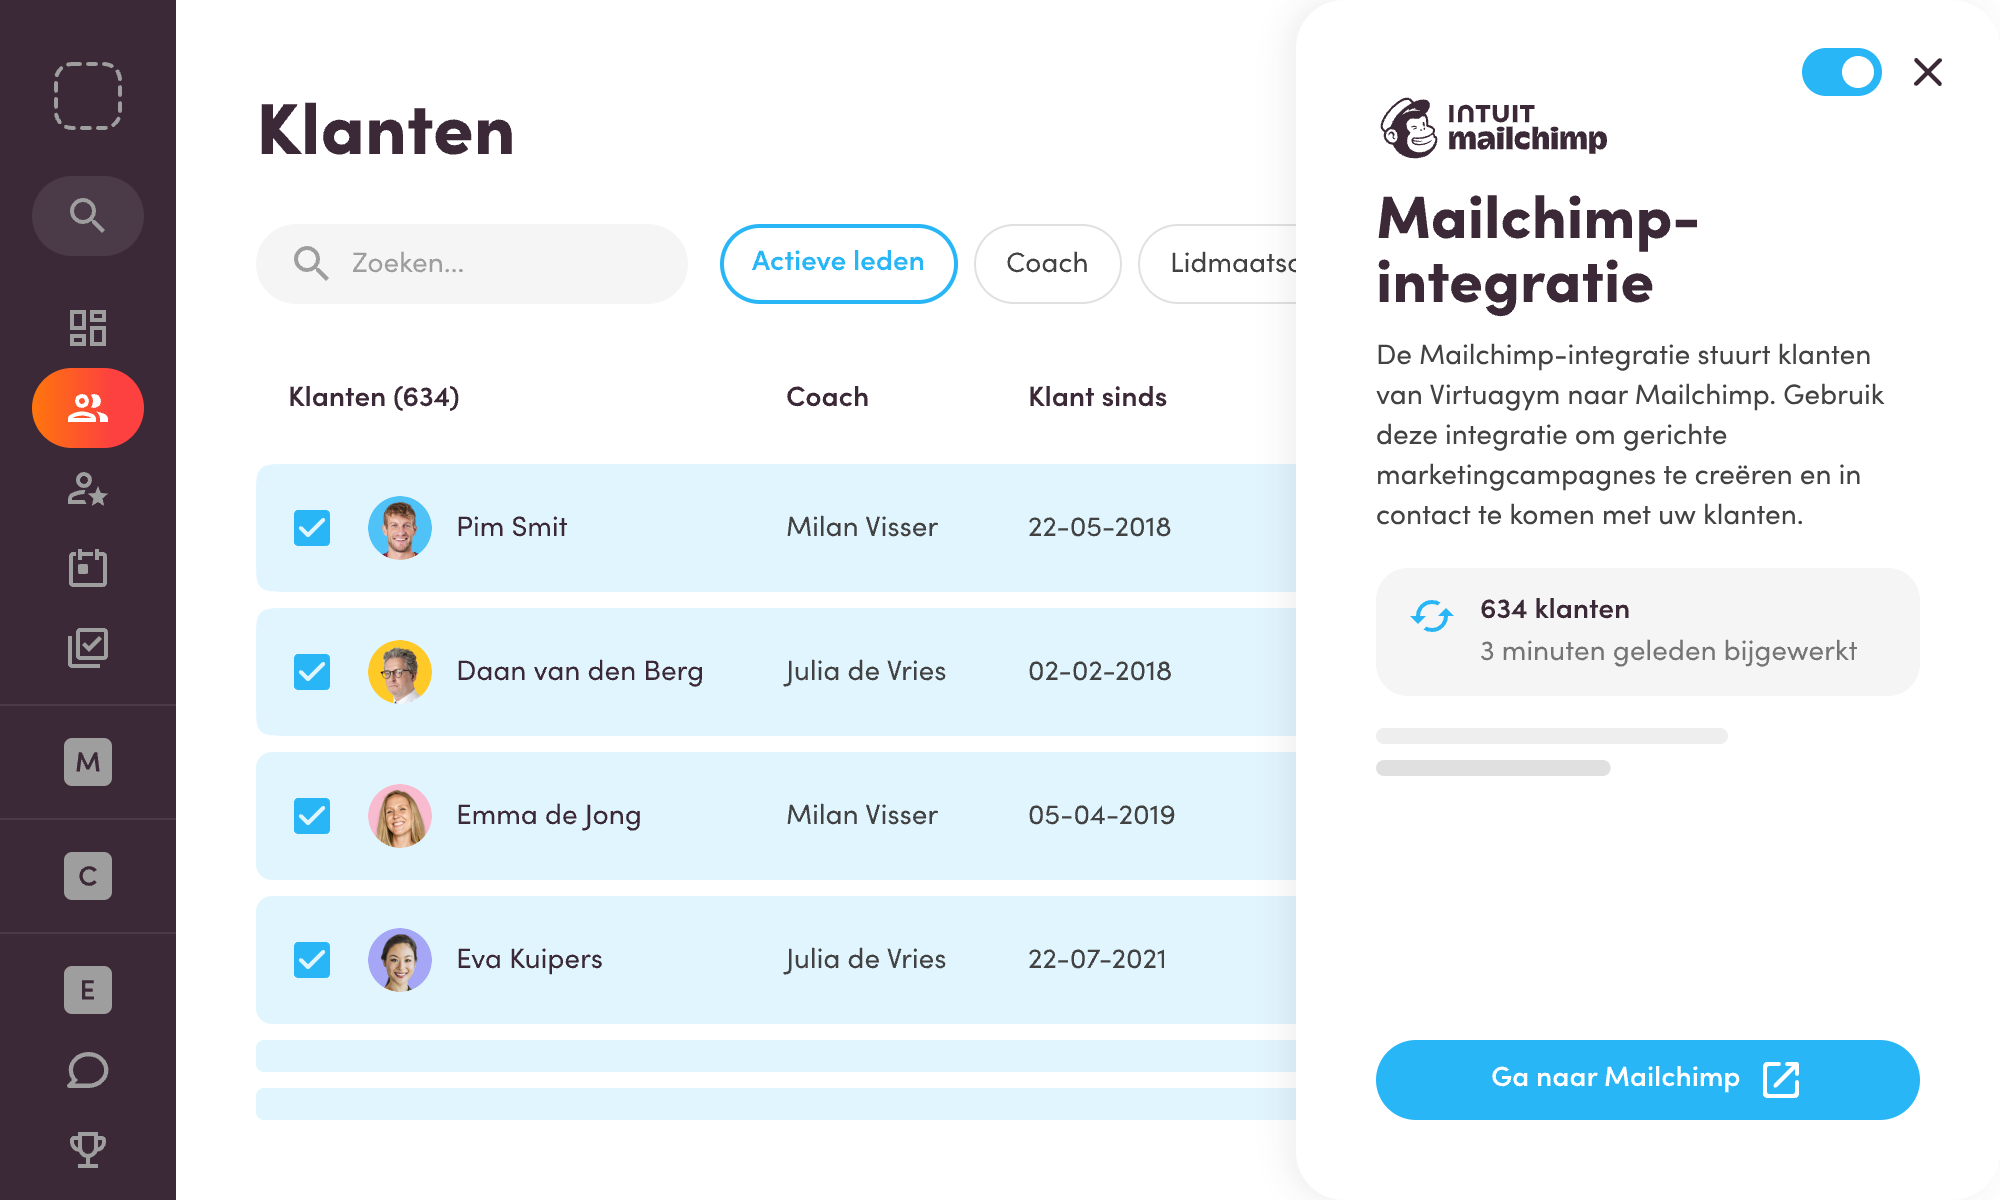
Task: Open the M workspace badge
Action: pyautogui.click(x=88, y=763)
